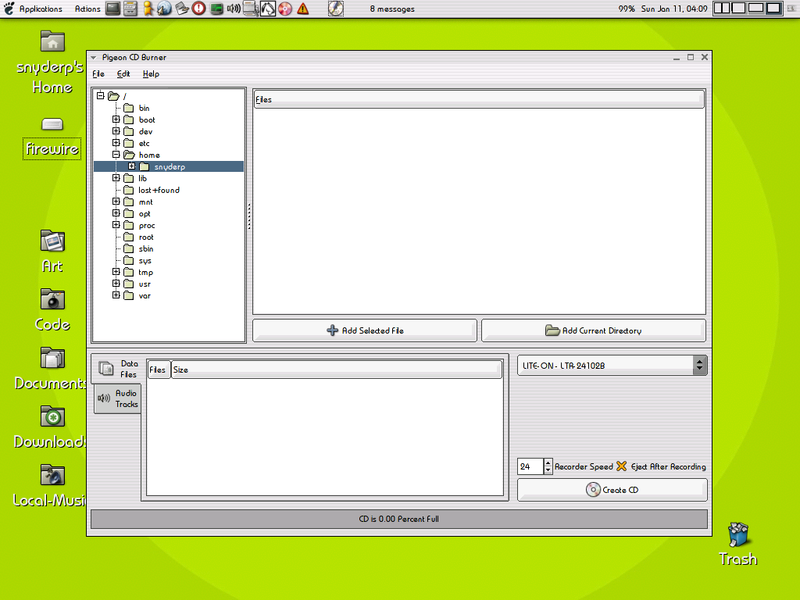This screenshot has height=600, width=800.
Task: Click the Create CD button
Action: point(612,490)
